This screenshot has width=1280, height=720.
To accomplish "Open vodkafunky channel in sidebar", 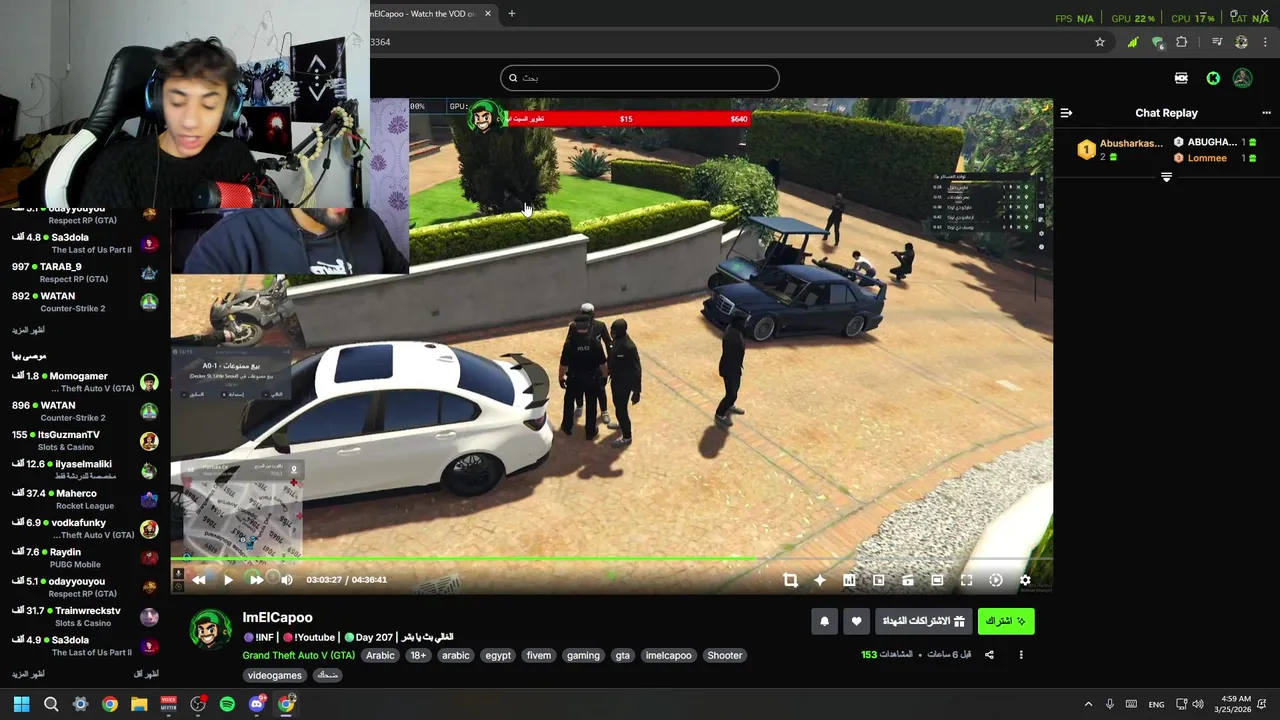I will [85, 529].
